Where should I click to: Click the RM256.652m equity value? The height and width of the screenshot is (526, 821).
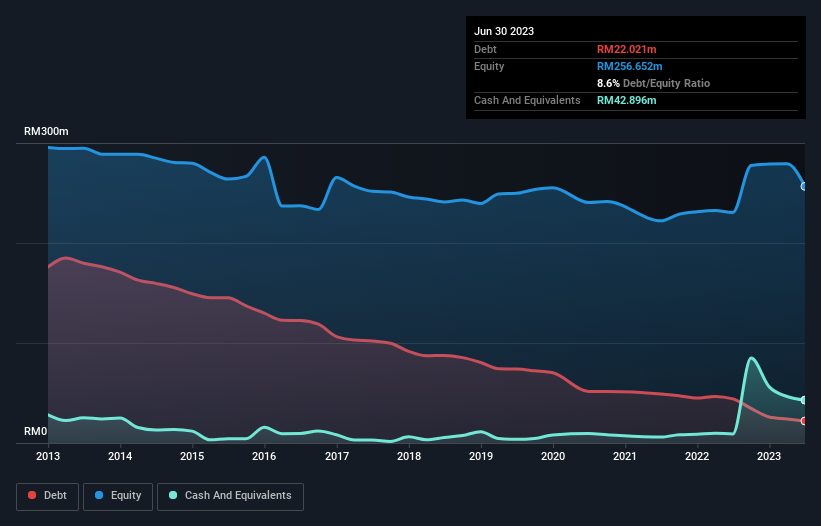pyautogui.click(x=629, y=66)
